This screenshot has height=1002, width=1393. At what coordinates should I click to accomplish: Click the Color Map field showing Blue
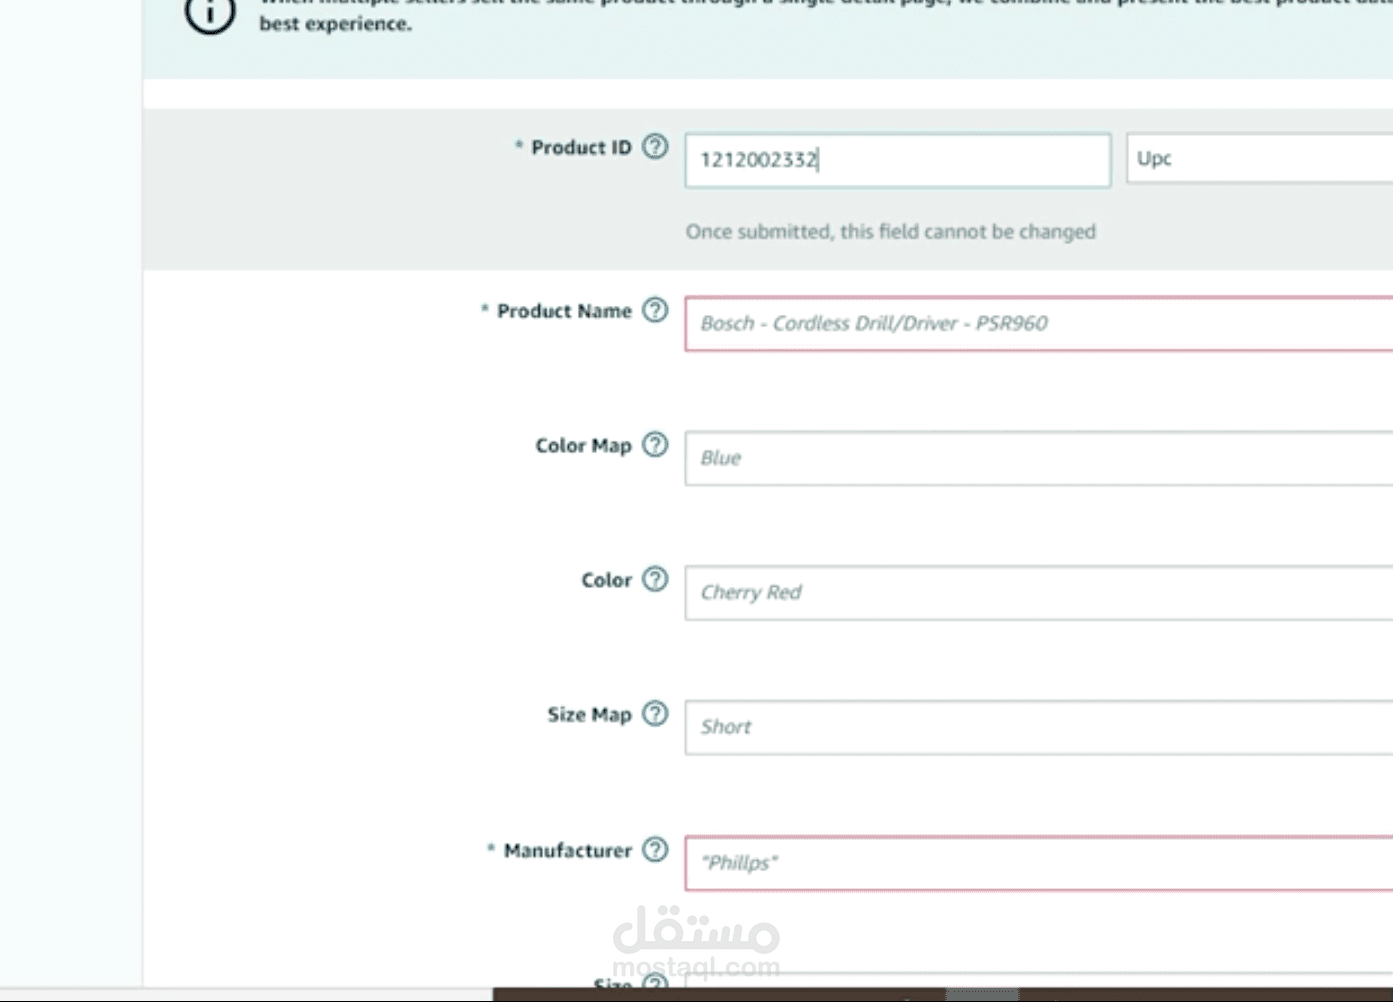(x=1039, y=458)
